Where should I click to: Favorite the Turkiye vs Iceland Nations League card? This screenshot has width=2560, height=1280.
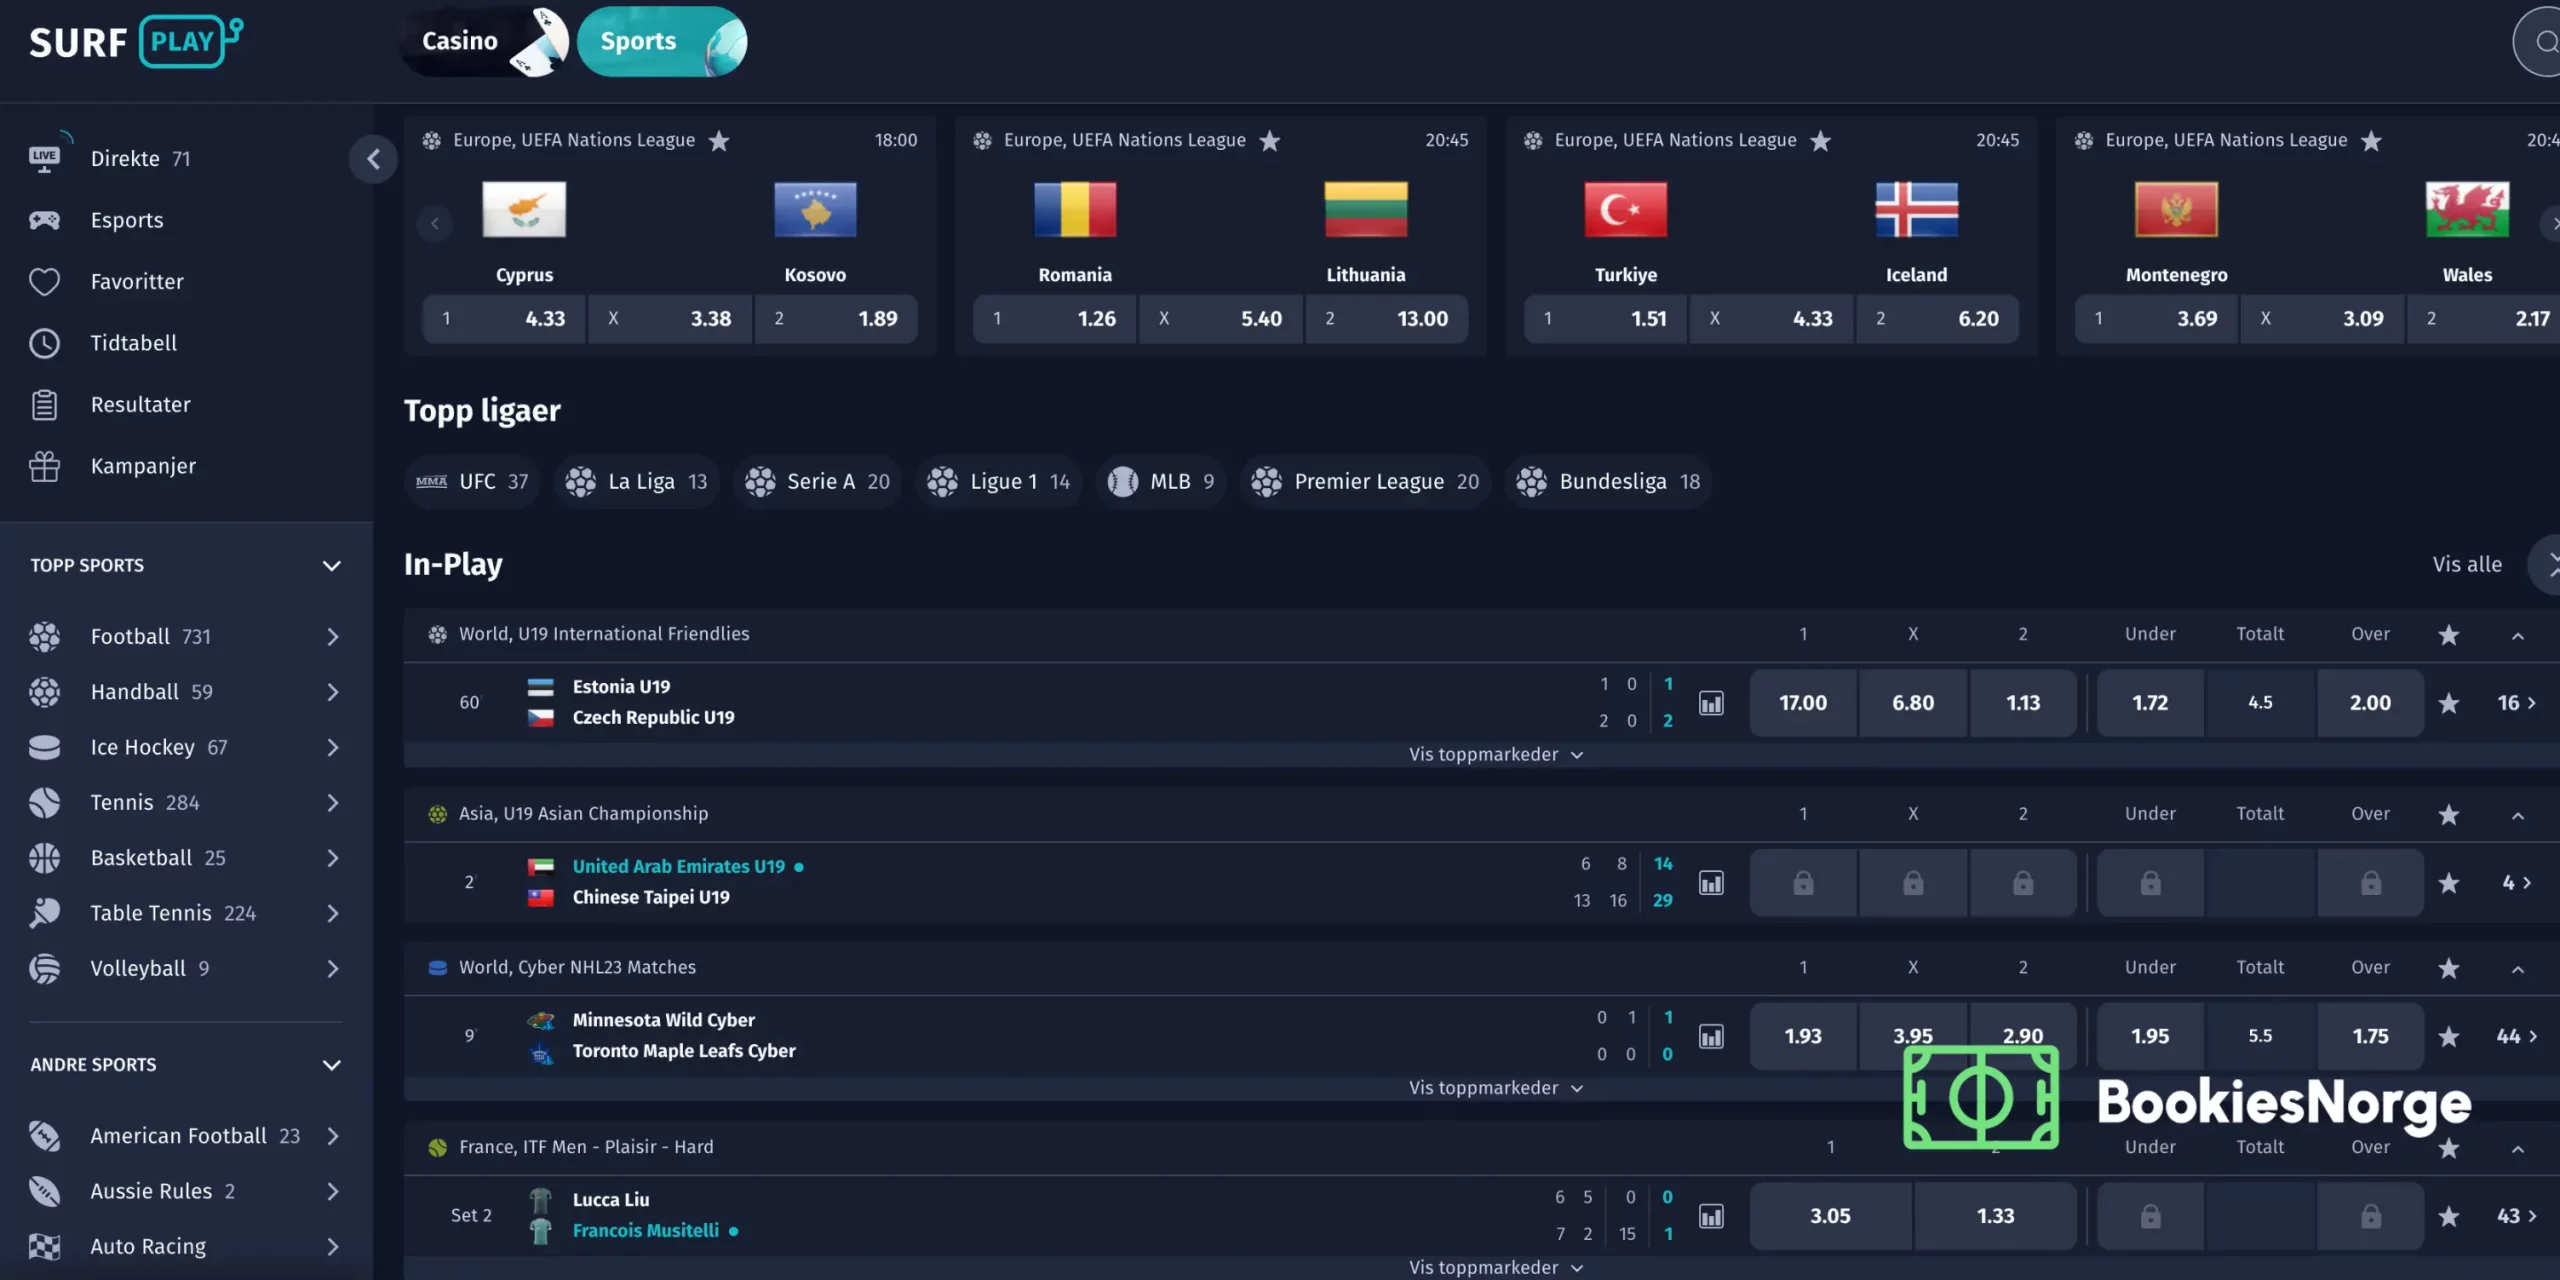tap(1821, 141)
